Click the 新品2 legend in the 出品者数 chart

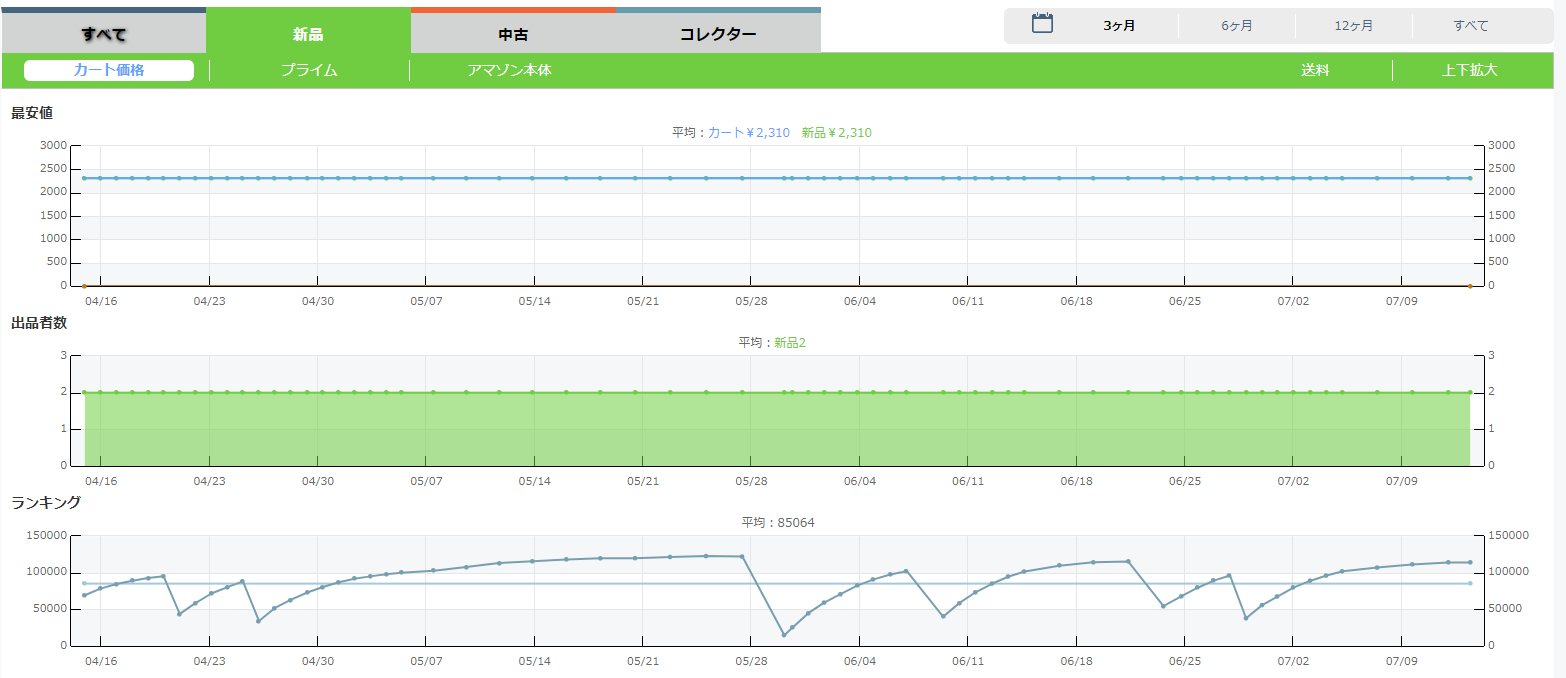(x=789, y=342)
